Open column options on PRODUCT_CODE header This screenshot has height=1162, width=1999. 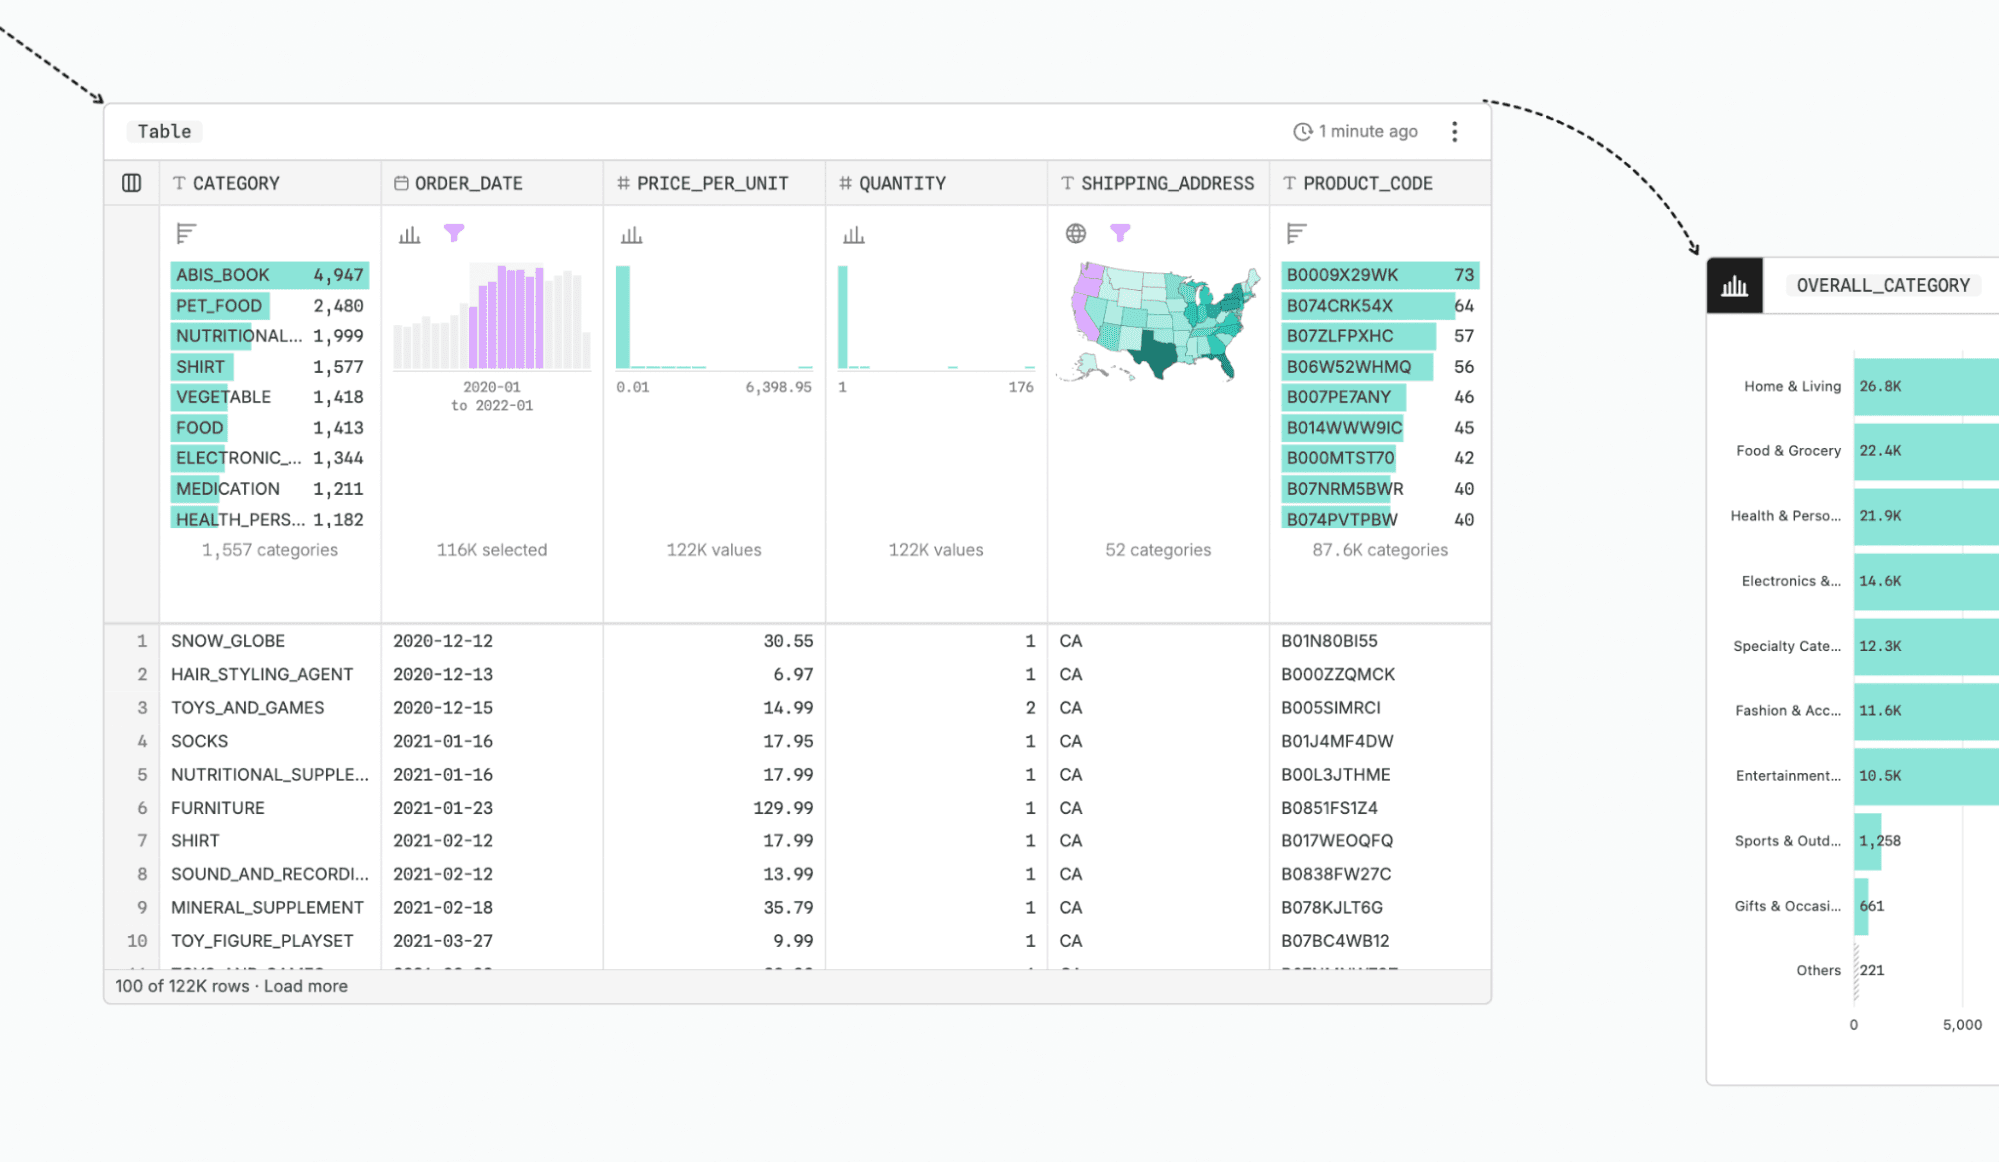pos(1368,183)
